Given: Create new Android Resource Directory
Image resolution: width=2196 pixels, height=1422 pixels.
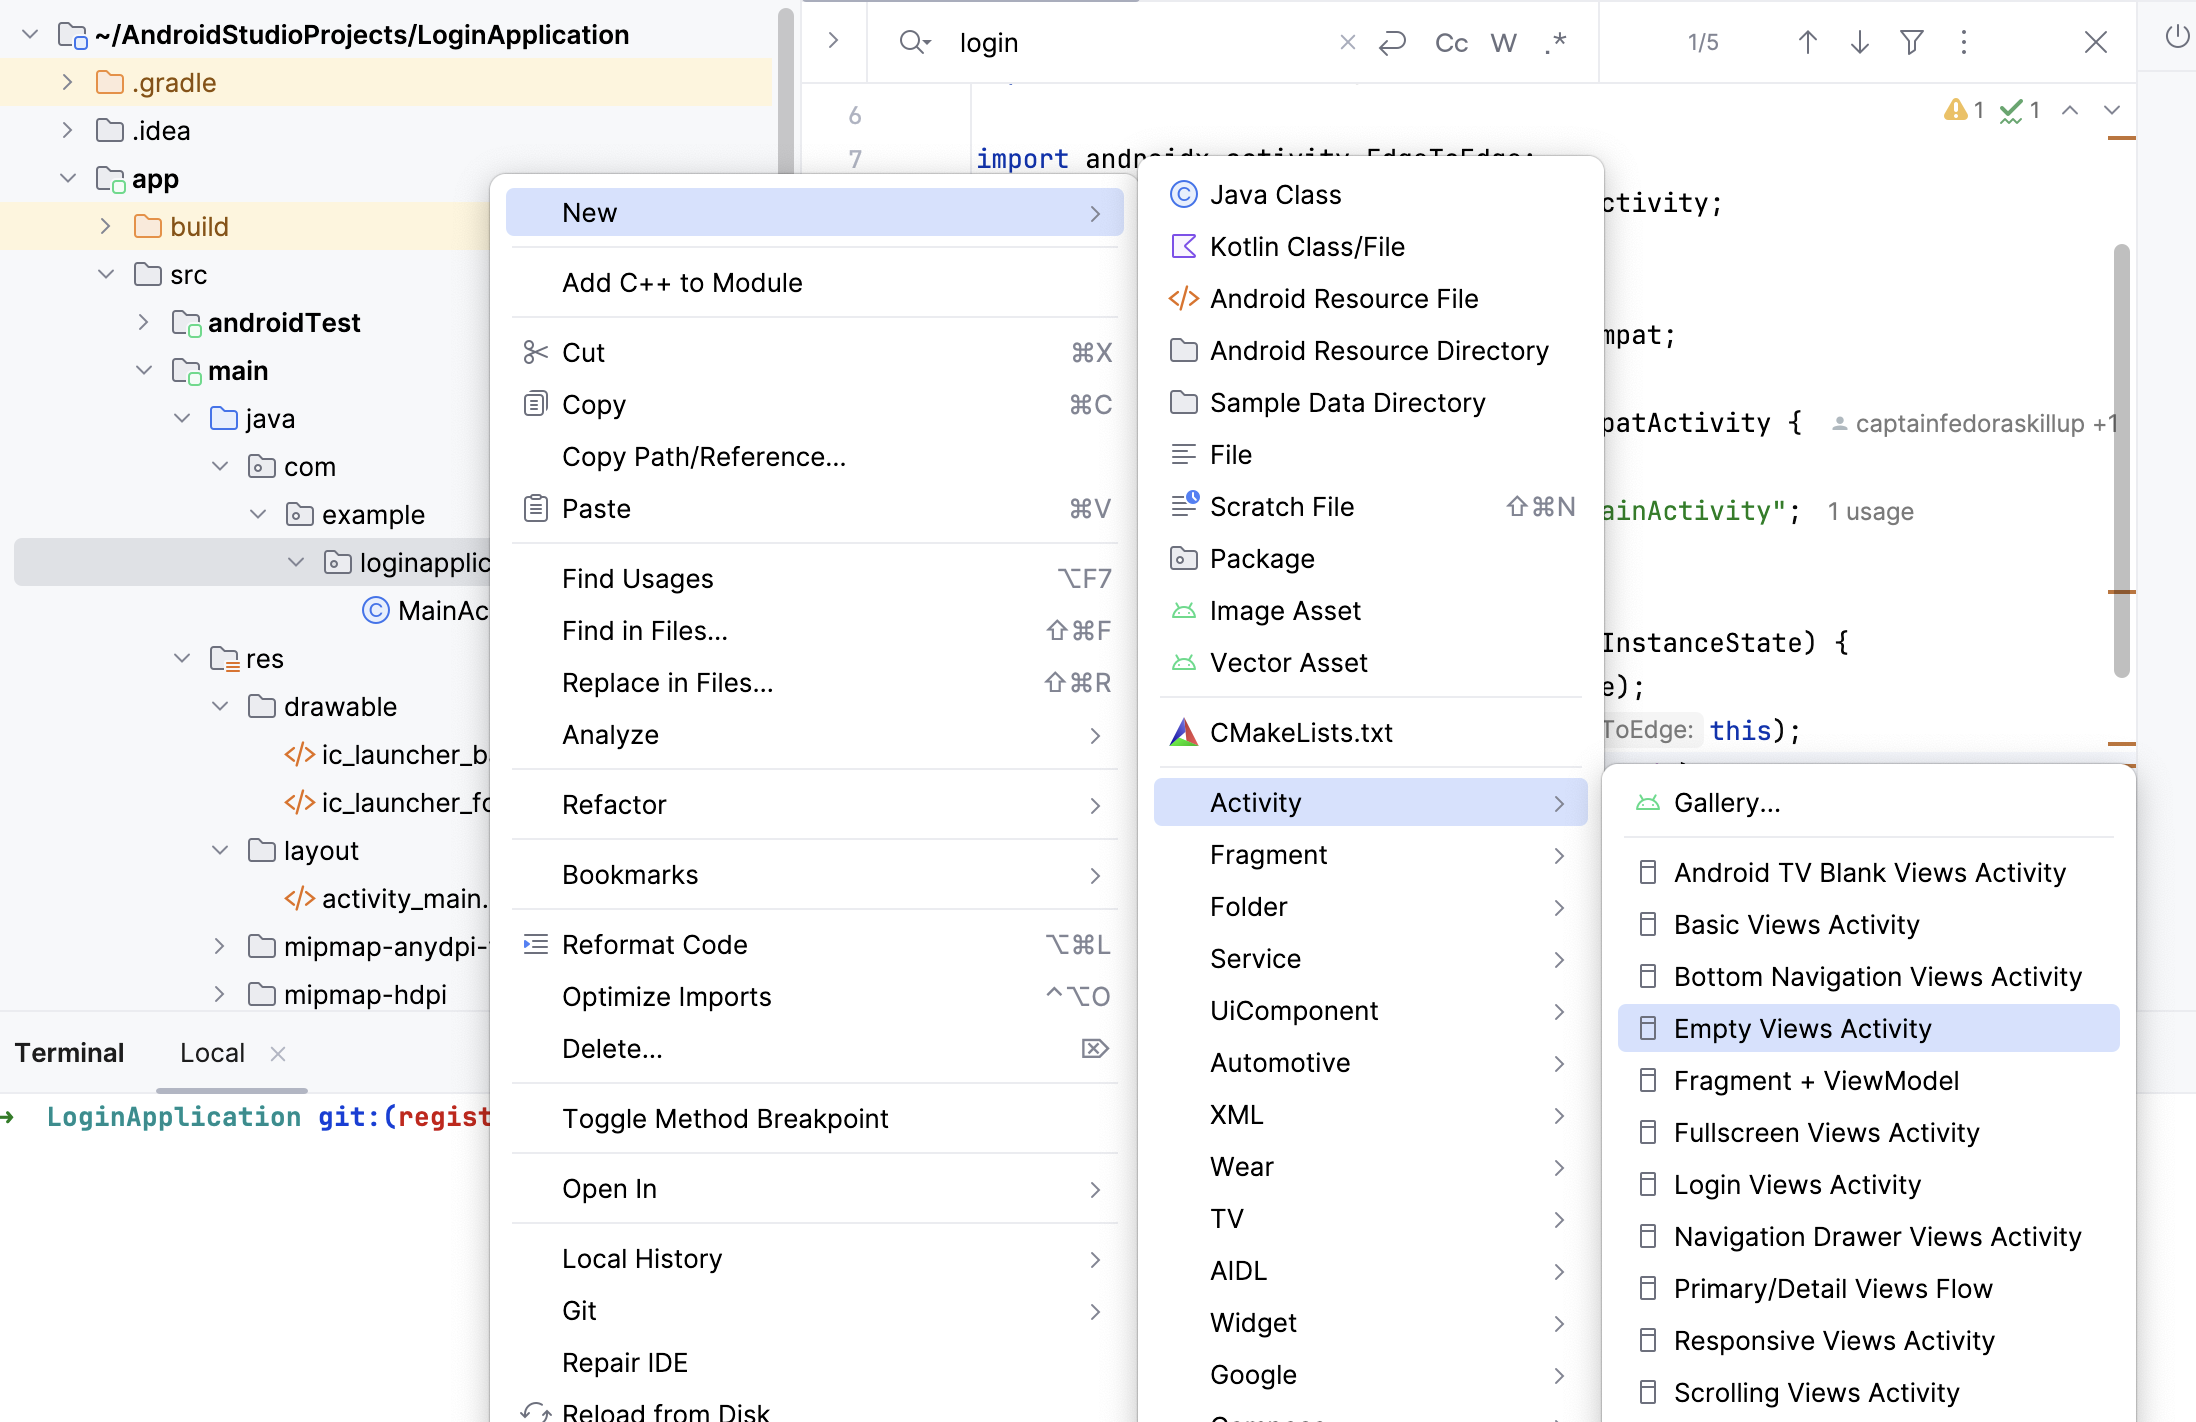Looking at the screenshot, I should [x=1371, y=350].
